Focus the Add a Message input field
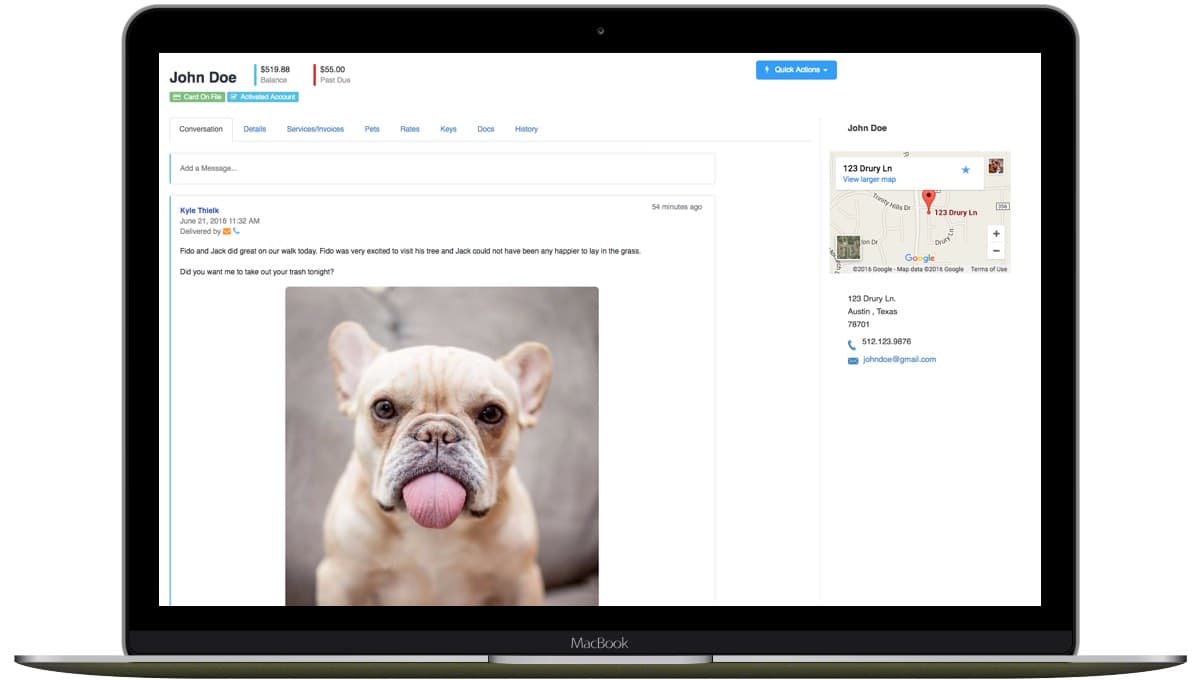 click(x=442, y=168)
